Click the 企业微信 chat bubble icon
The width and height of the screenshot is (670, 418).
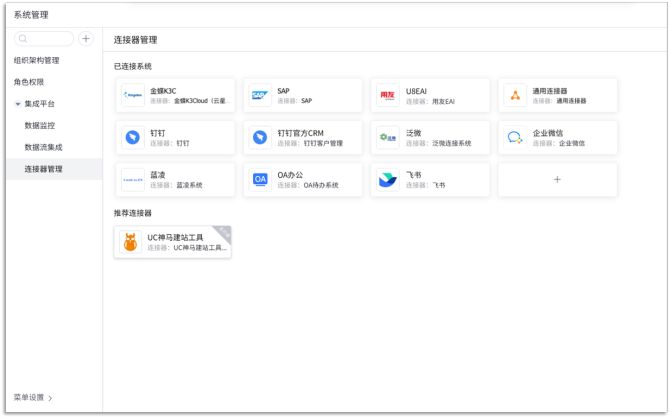[x=515, y=138]
